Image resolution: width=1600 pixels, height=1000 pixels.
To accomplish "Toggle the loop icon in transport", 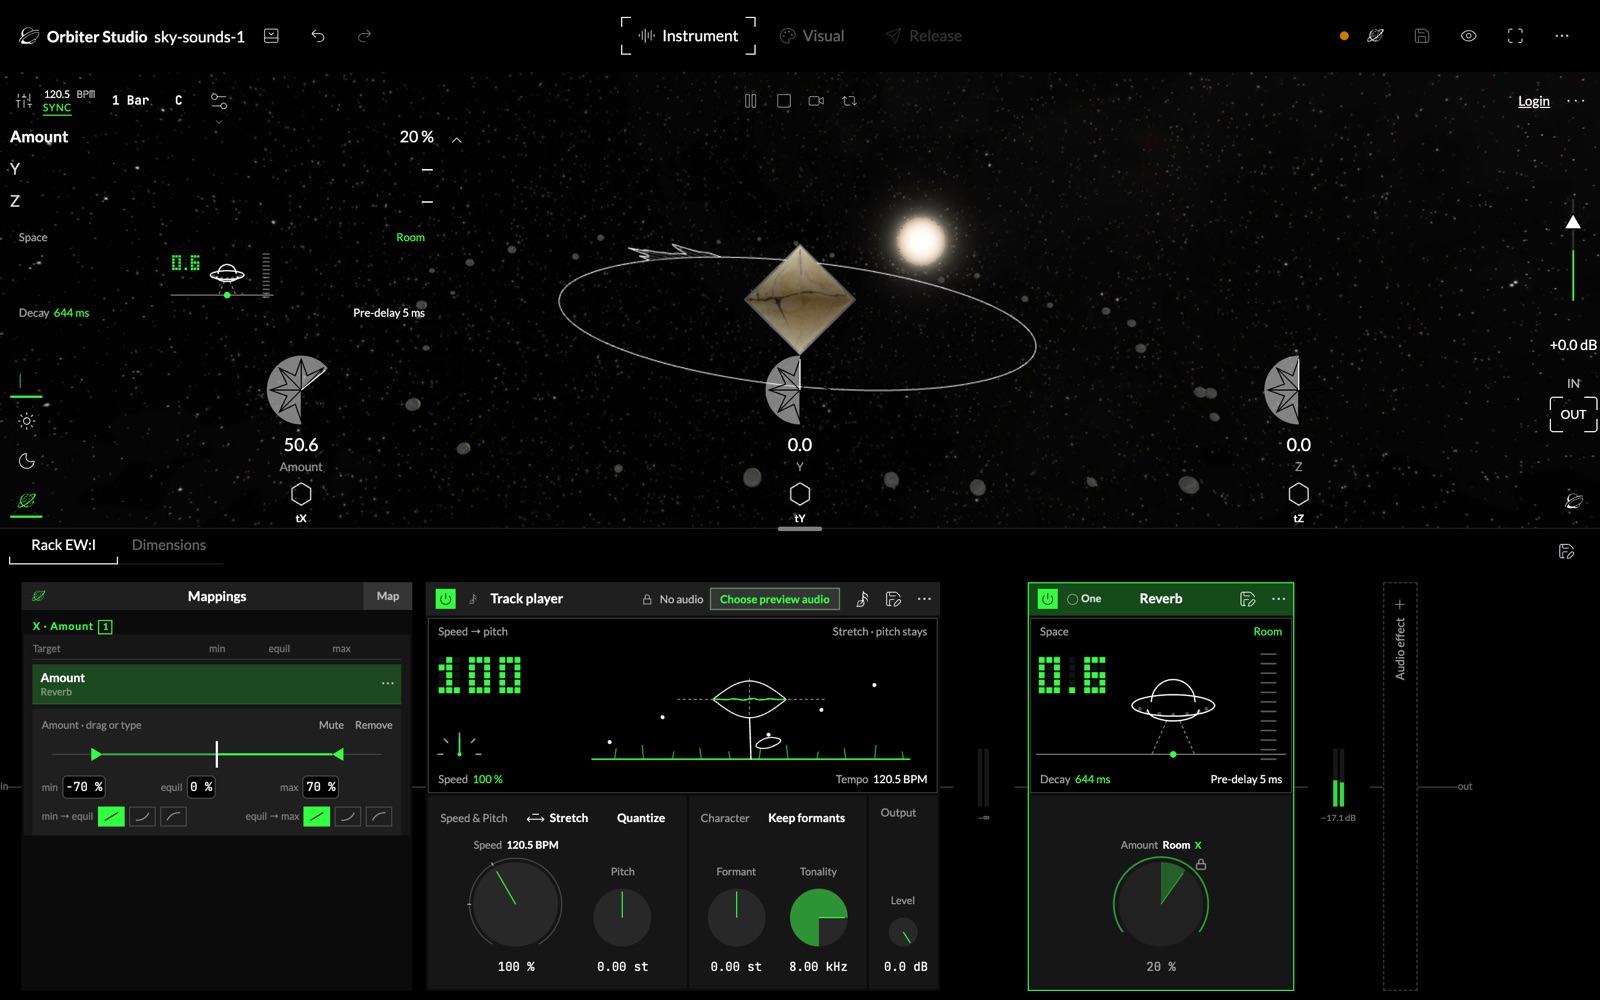I will point(849,101).
